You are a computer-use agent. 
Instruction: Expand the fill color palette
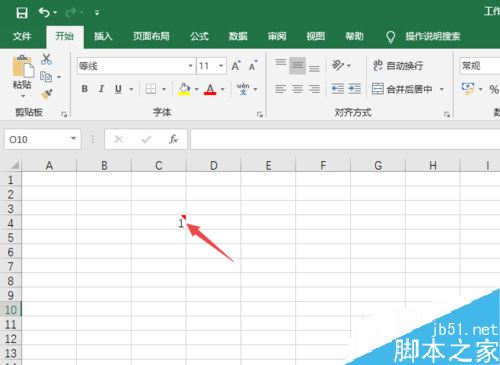click(197, 89)
